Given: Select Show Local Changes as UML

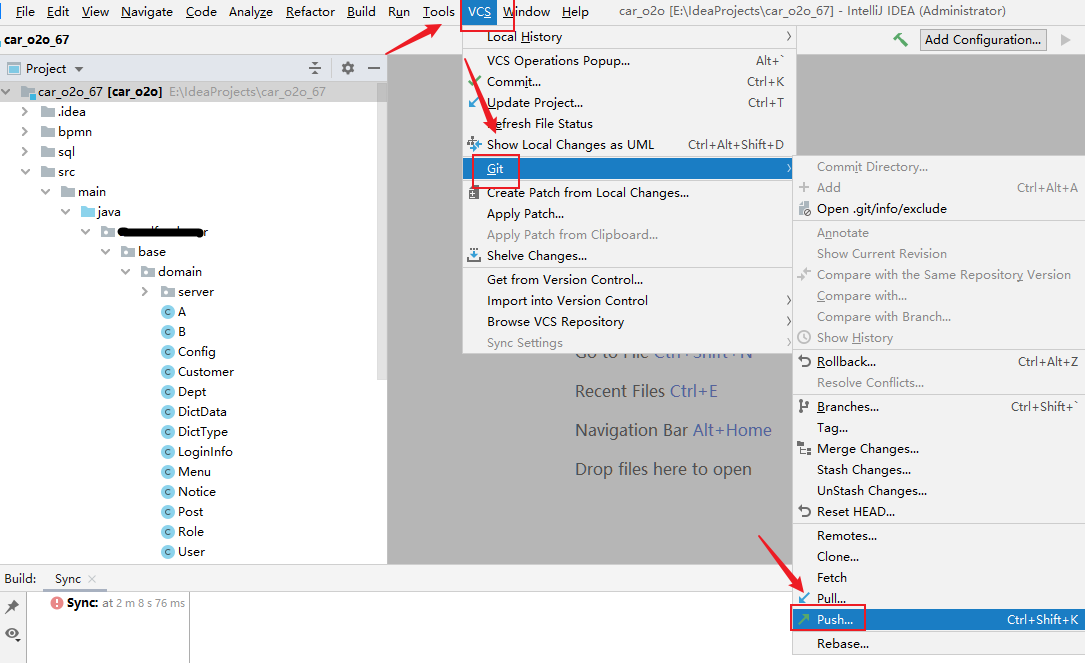Looking at the screenshot, I should 628,145.
